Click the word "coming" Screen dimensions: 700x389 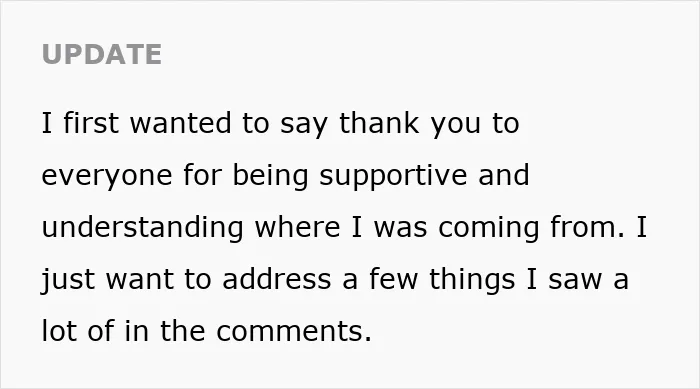pos(489,227)
